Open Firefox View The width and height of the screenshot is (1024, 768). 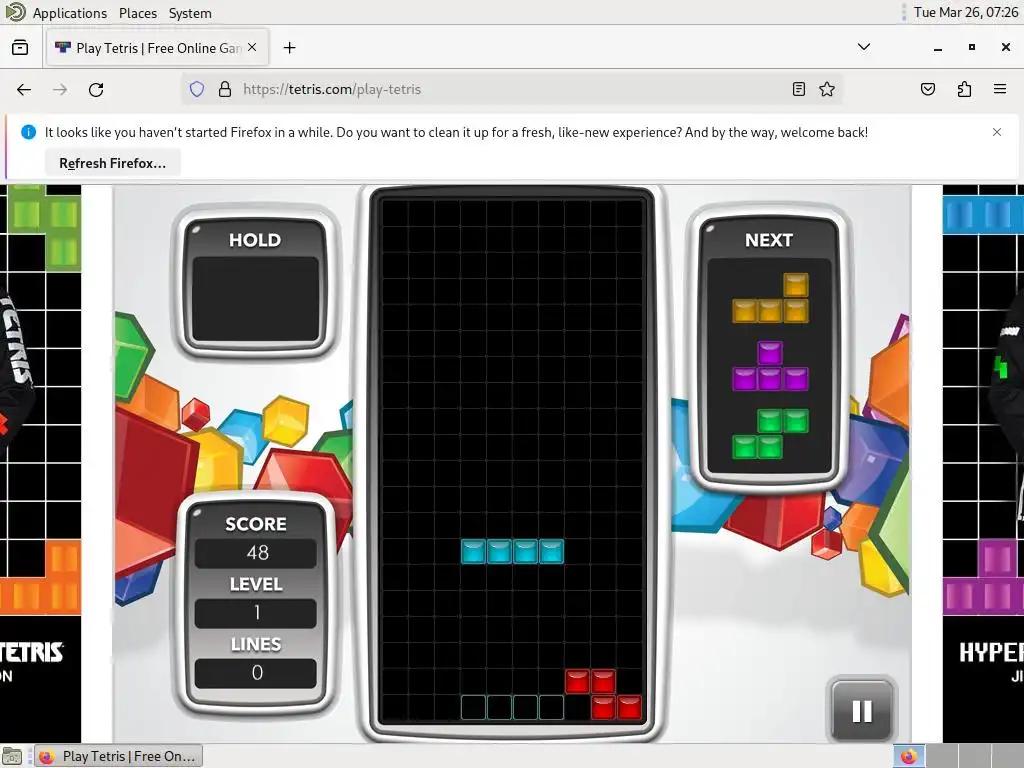point(20,48)
